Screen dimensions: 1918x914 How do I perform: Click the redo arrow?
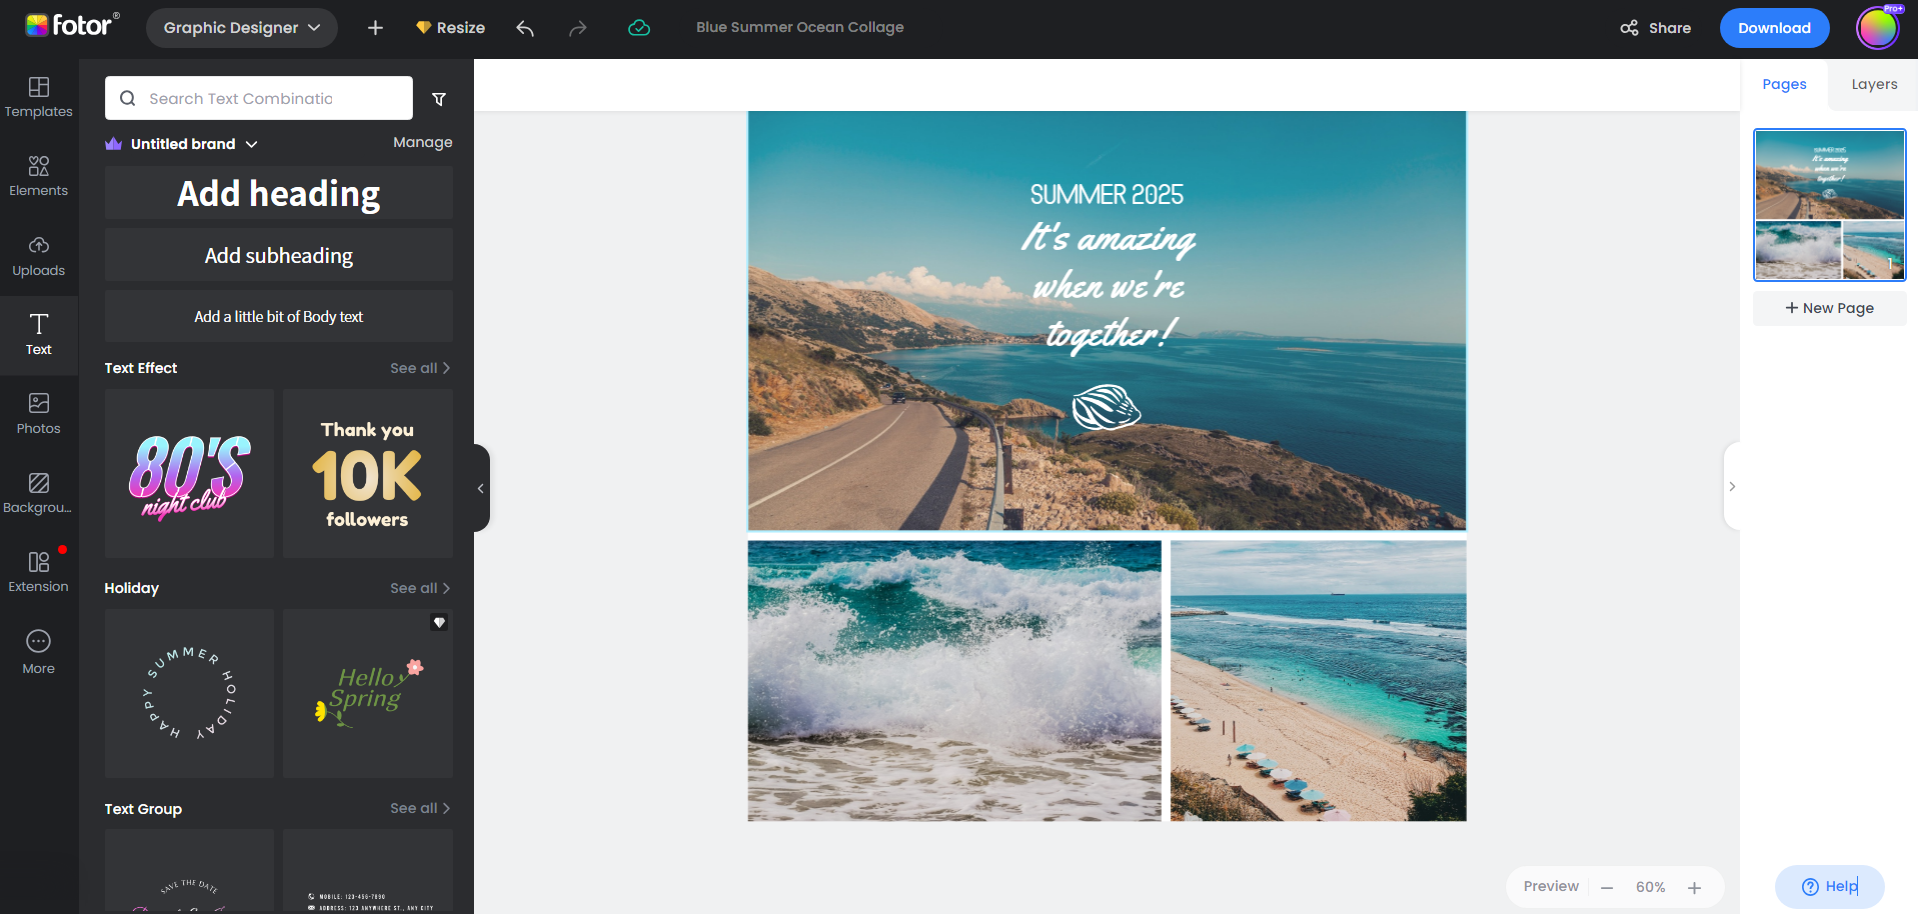pos(578,28)
